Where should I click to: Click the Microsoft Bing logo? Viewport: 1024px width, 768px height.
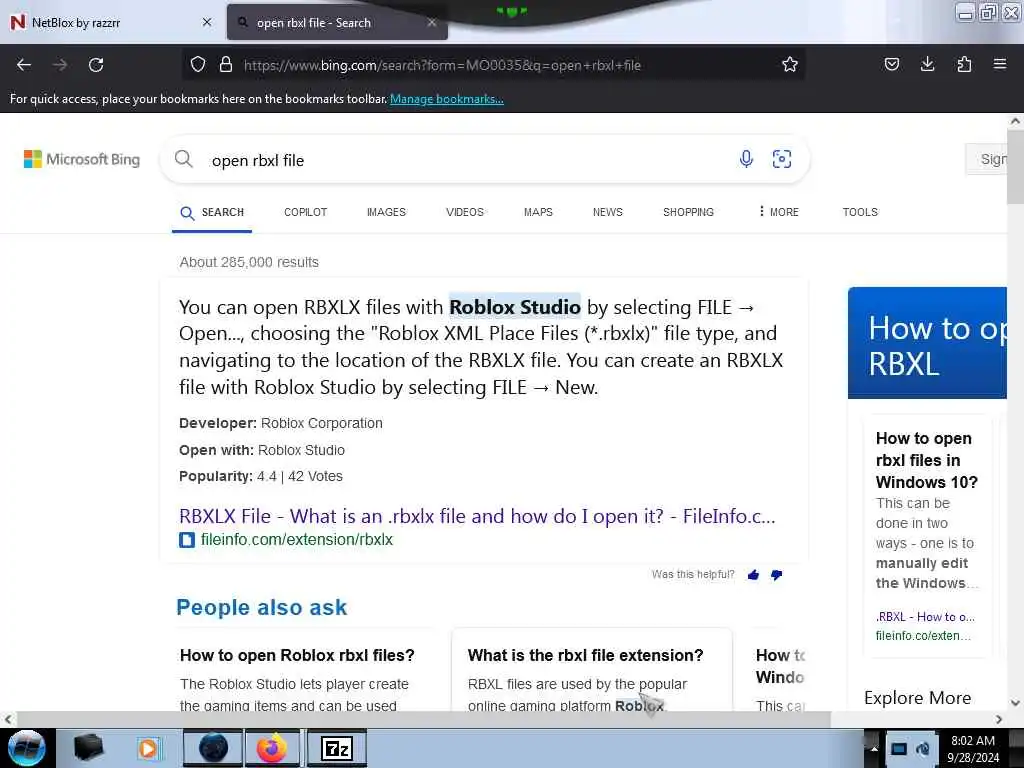[82, 159]
